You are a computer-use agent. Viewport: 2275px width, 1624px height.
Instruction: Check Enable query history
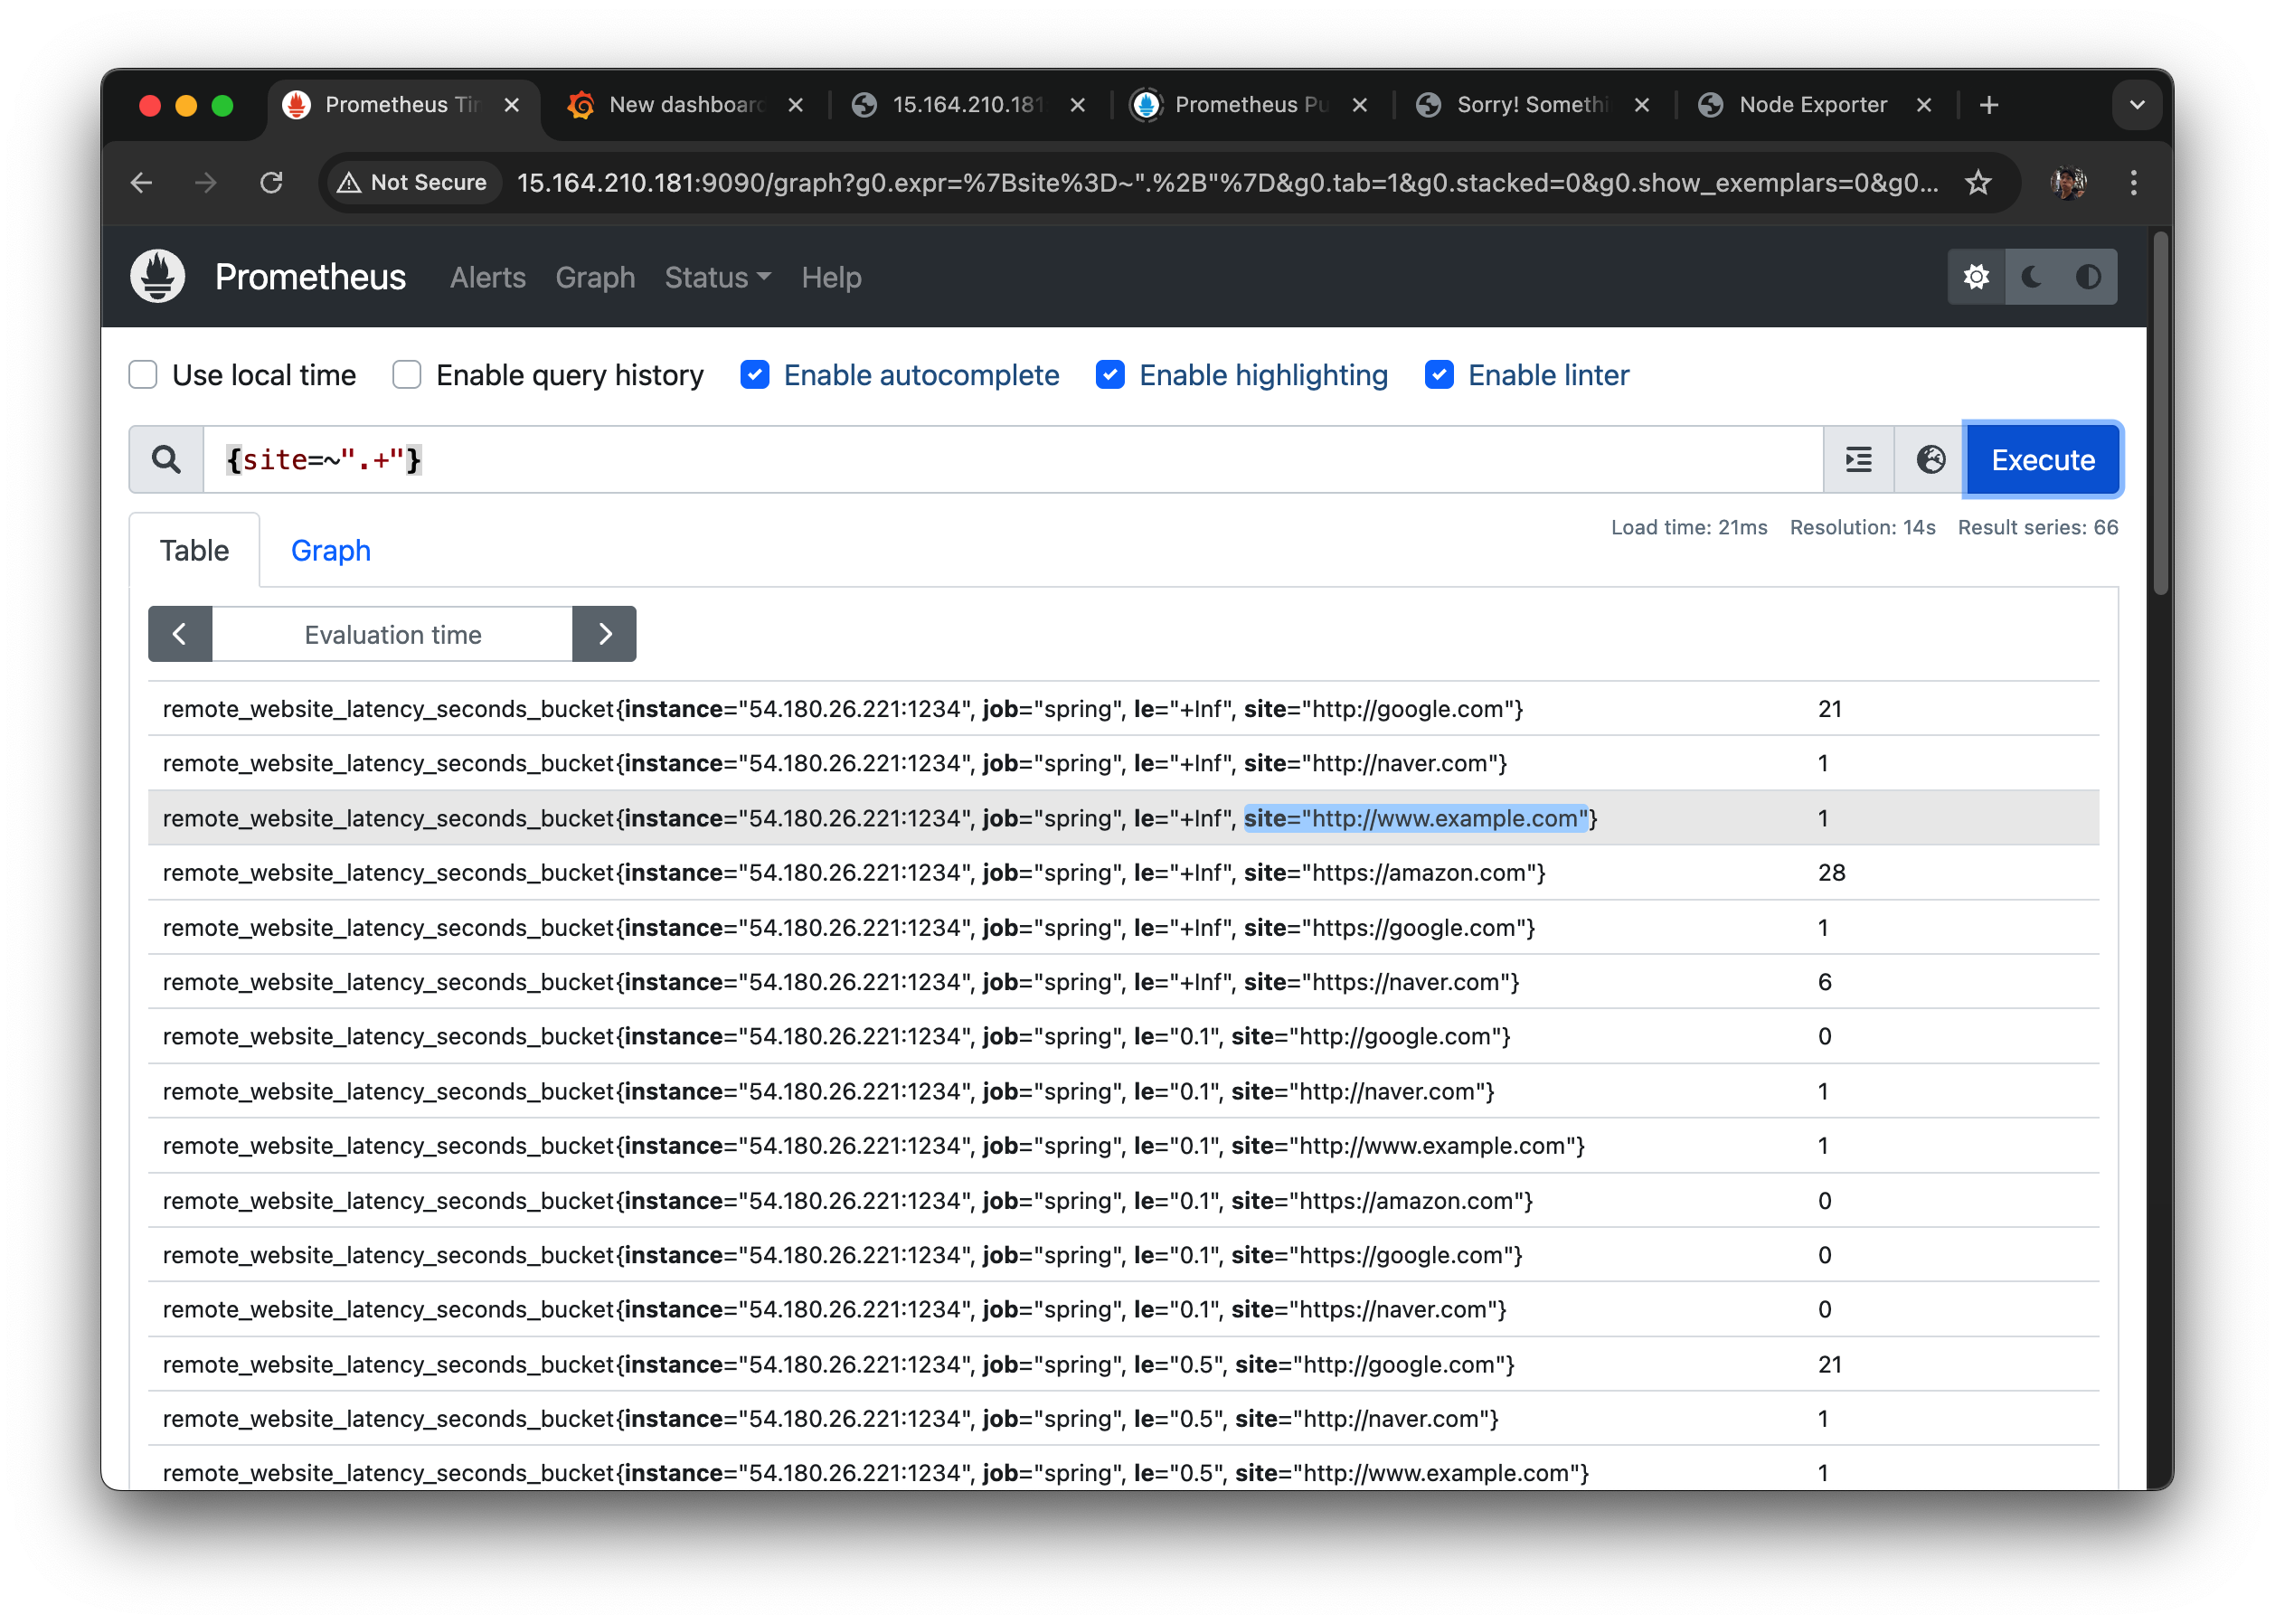click(407, 375)
